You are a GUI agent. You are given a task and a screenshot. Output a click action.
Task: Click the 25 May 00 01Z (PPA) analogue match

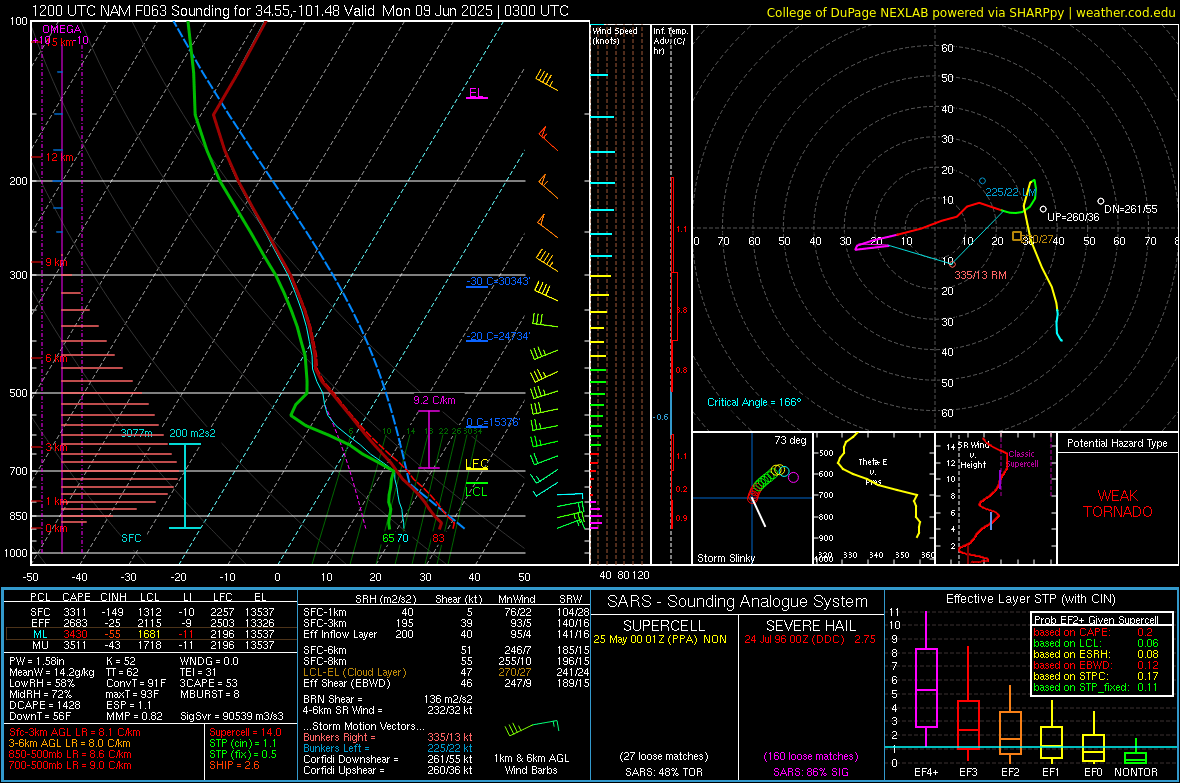coord(660,639)
